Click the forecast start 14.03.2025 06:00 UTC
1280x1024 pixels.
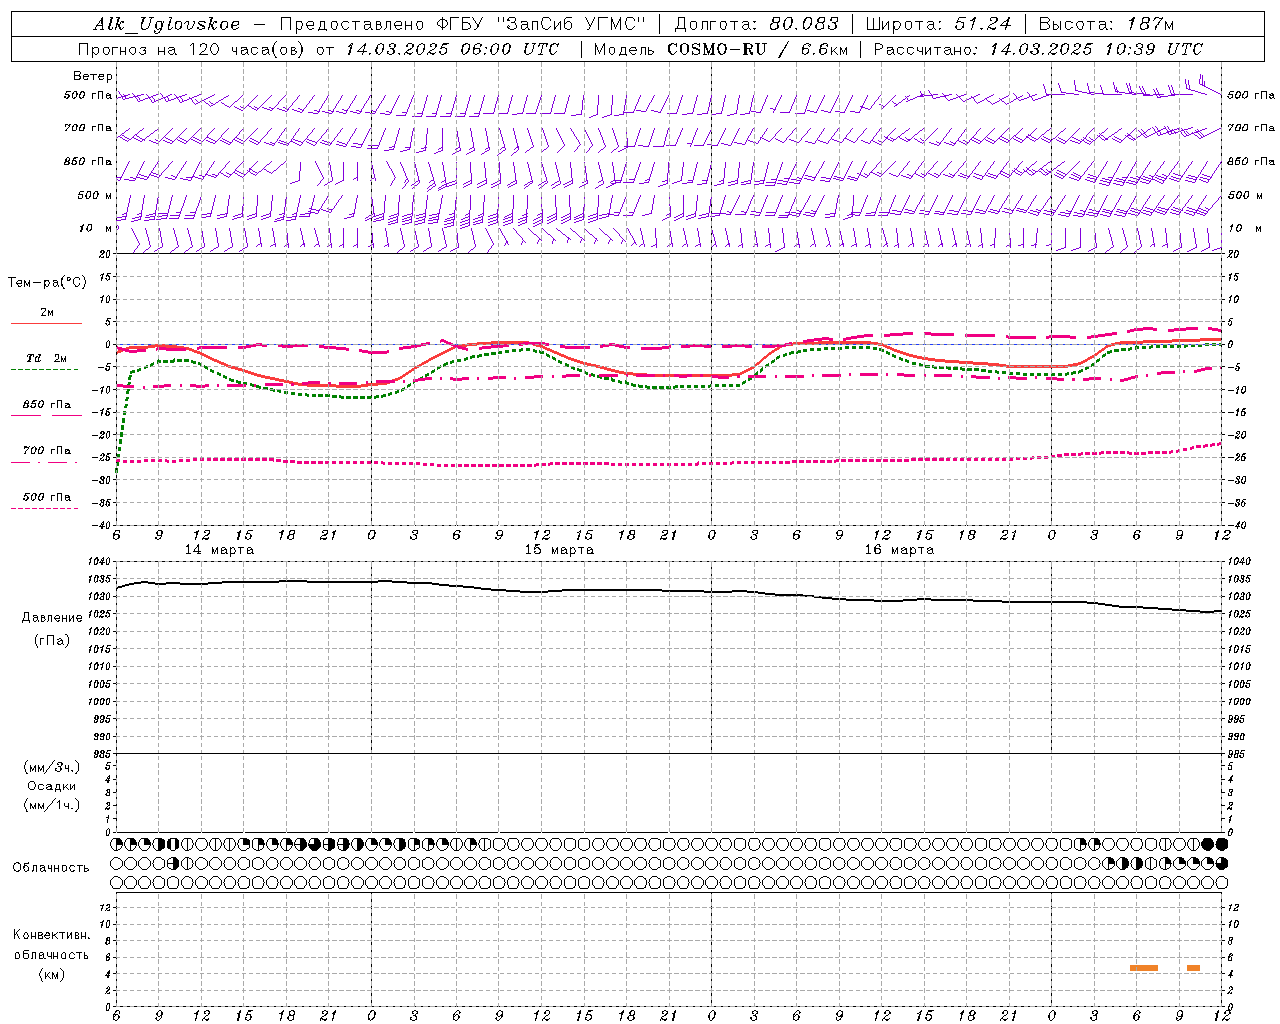tap(452, 49)
